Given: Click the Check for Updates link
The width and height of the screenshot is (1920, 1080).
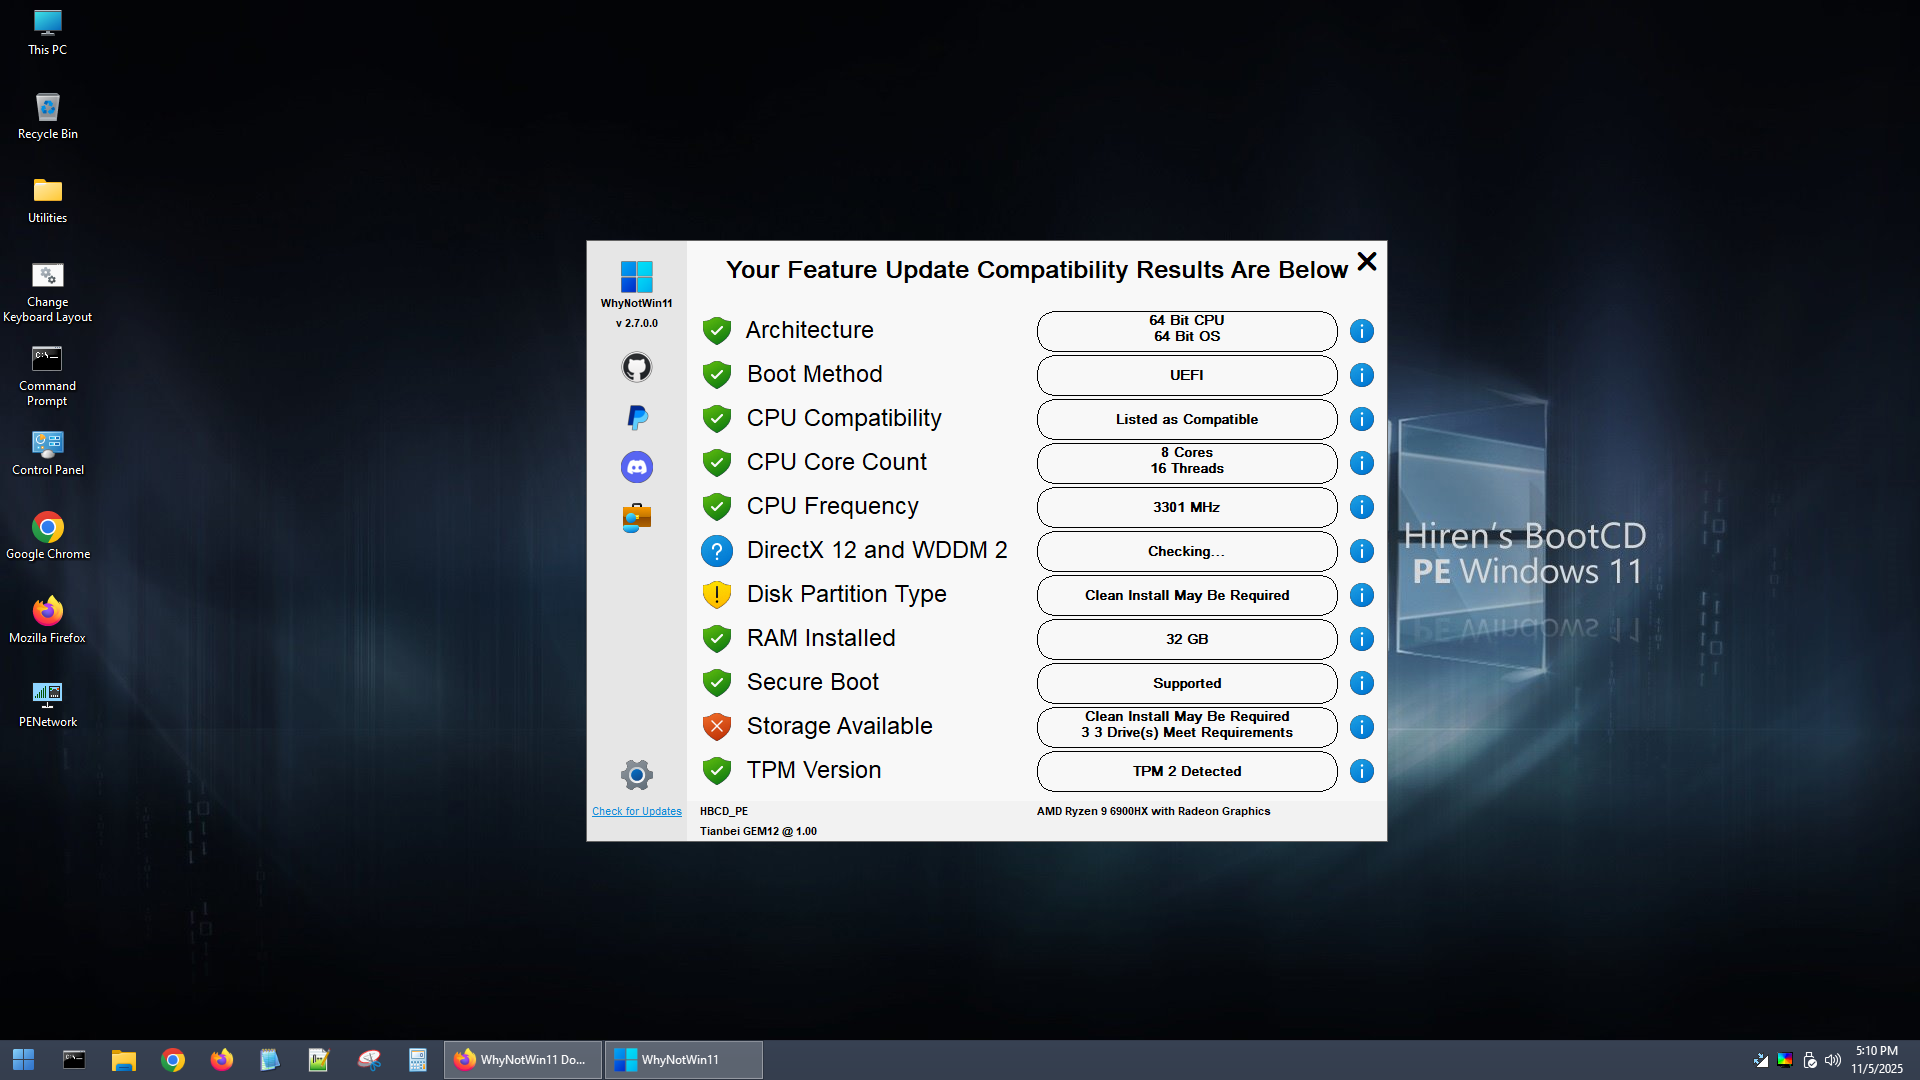Looking at the screenshot, I should [x=636, y=811].
